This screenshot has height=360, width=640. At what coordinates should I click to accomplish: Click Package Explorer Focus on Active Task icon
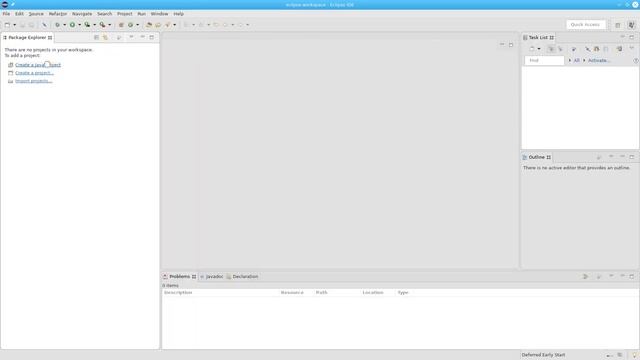119,38
